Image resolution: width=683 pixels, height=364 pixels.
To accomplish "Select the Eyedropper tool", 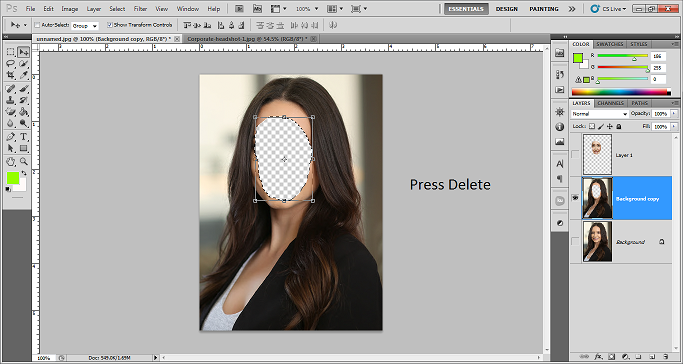I will coord(24,75).
